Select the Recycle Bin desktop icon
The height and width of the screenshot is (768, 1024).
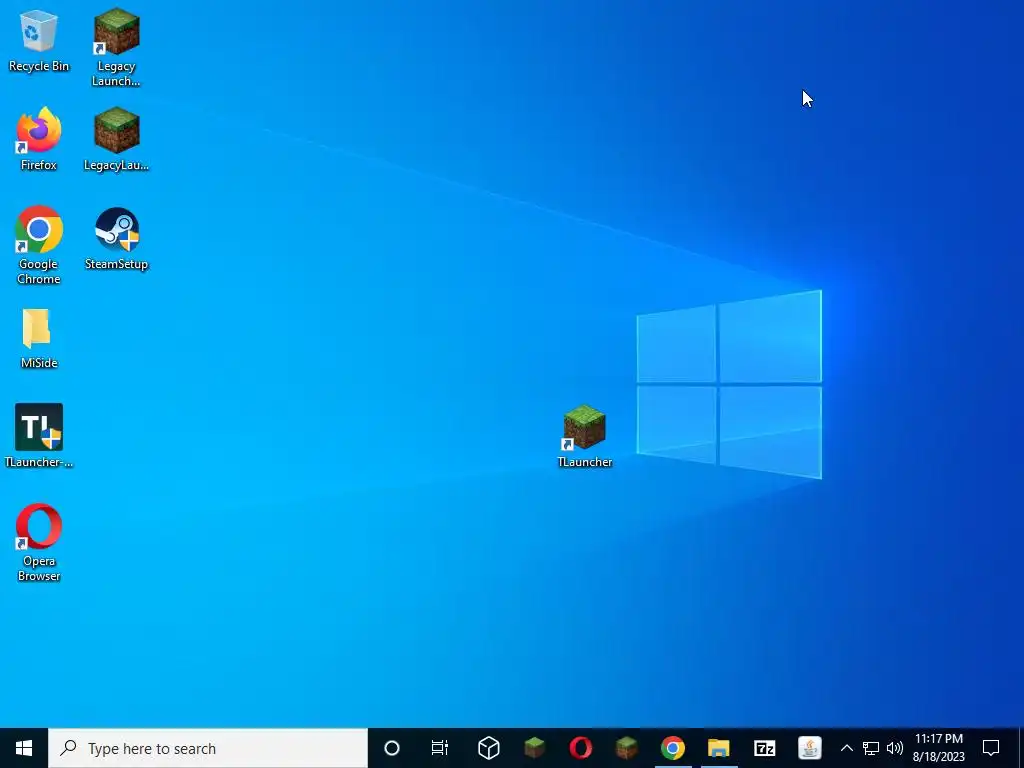(x=39, y=40)
